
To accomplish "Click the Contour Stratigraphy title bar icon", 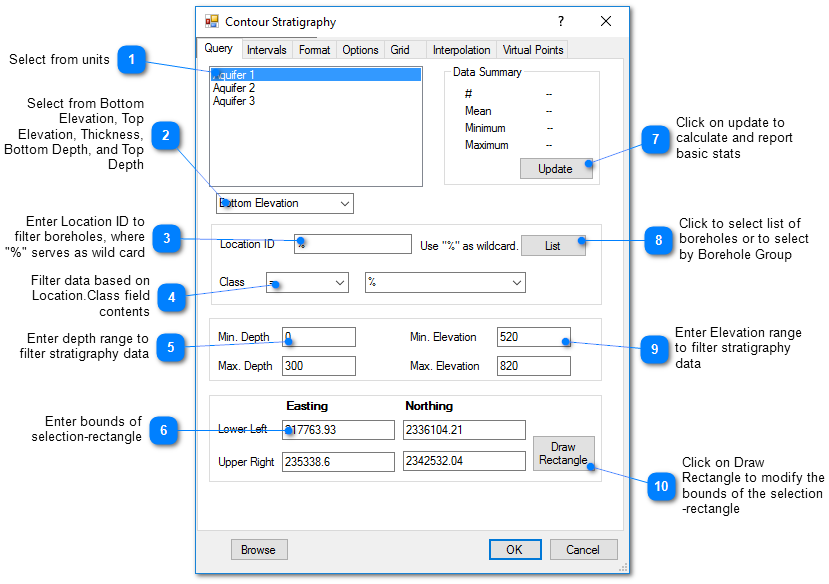I will tap(212, 21).
